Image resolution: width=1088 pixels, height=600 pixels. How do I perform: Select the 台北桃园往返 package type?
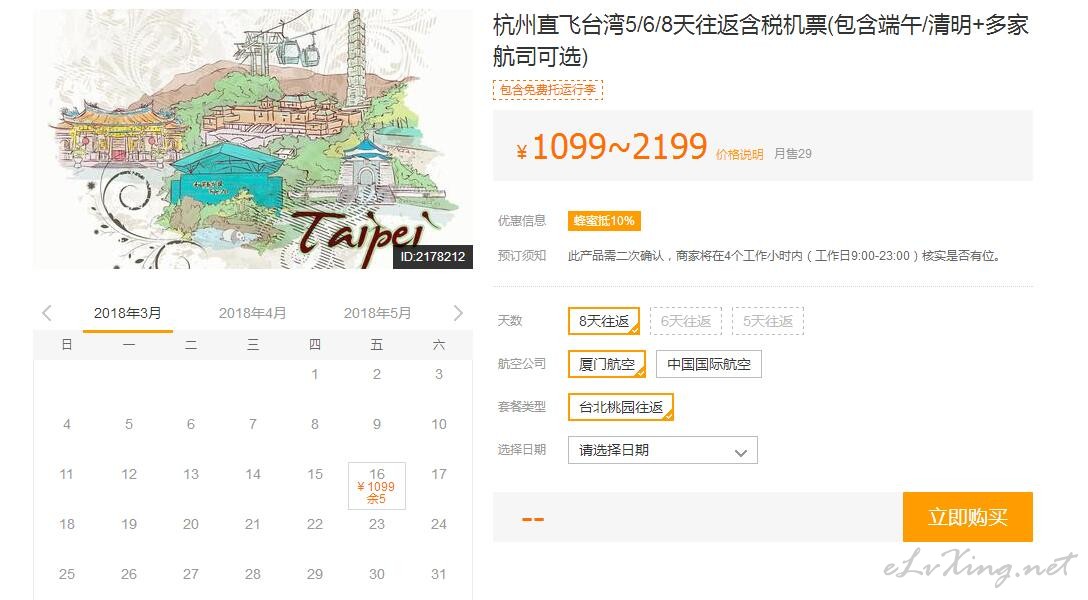click(x=621, y=407)
